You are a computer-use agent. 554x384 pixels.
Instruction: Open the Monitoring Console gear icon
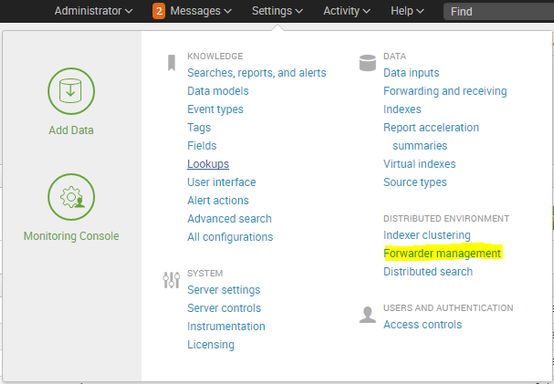71,197
